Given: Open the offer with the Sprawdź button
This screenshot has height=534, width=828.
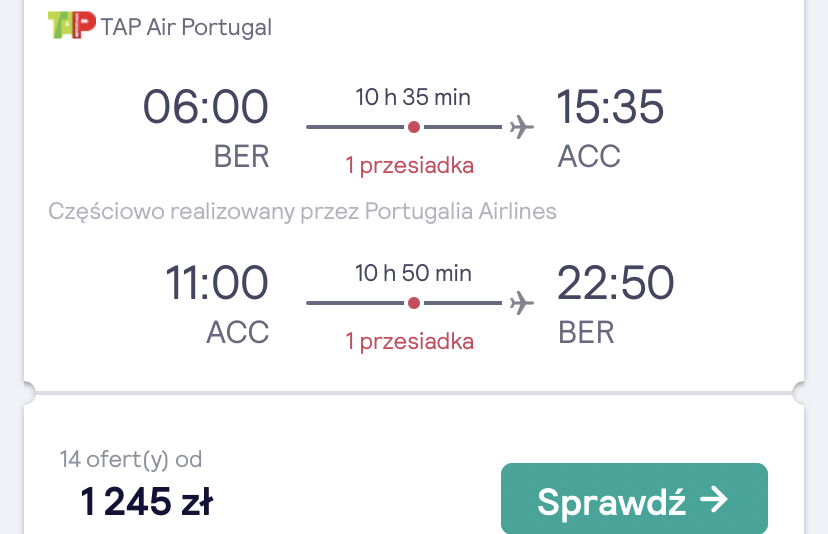Looking at the screenshot, I should (x=634, y=499).
